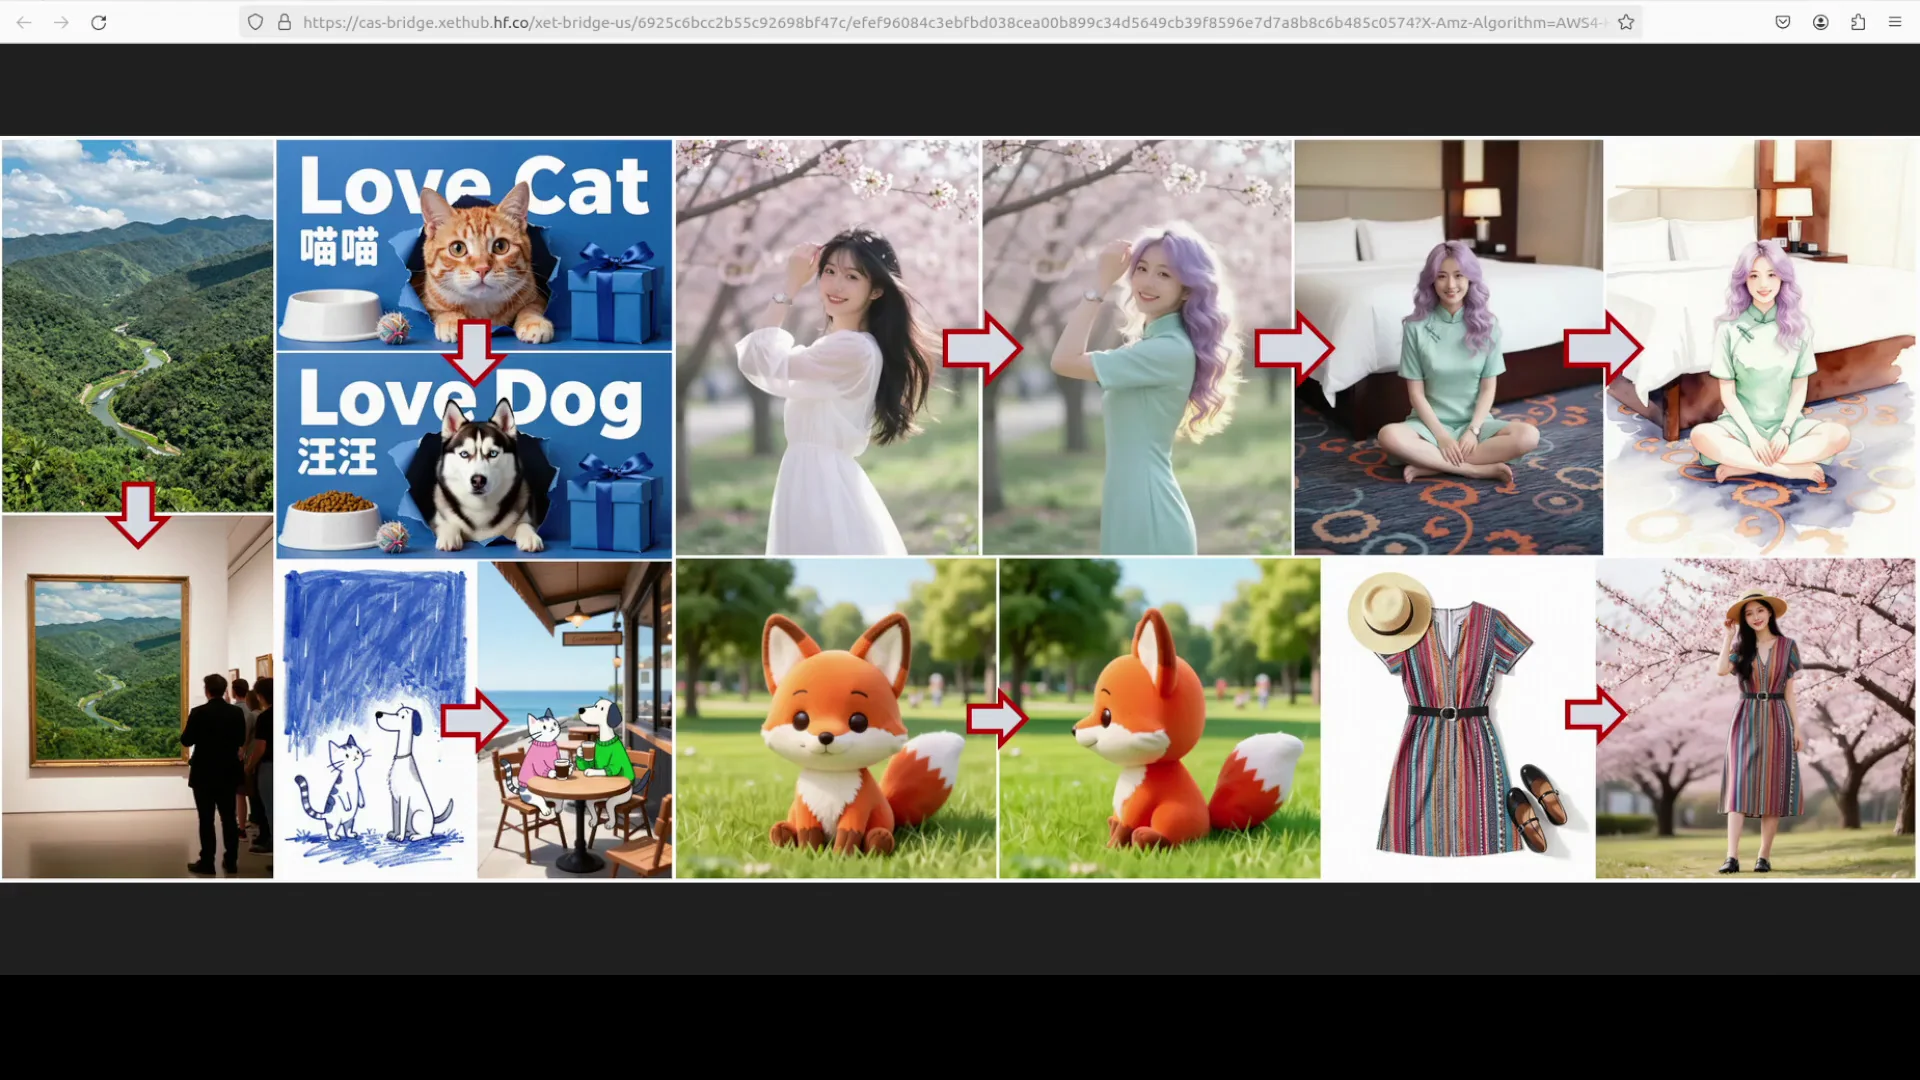Navigate back to the previous page
Image resolution: width=1920 pixels, height=1080 pixels.
(23, 22)
